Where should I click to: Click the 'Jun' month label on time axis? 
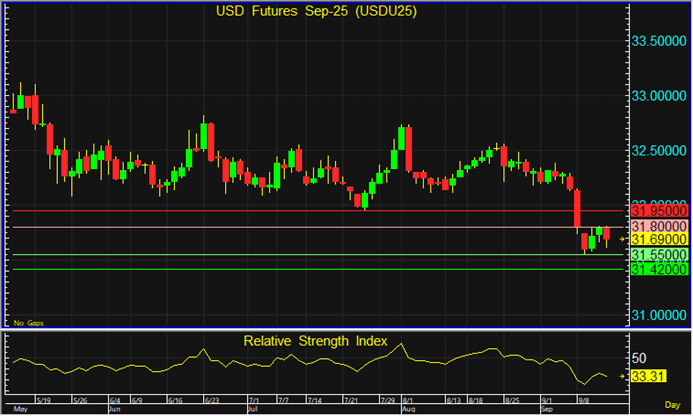(x=114, y=409)
